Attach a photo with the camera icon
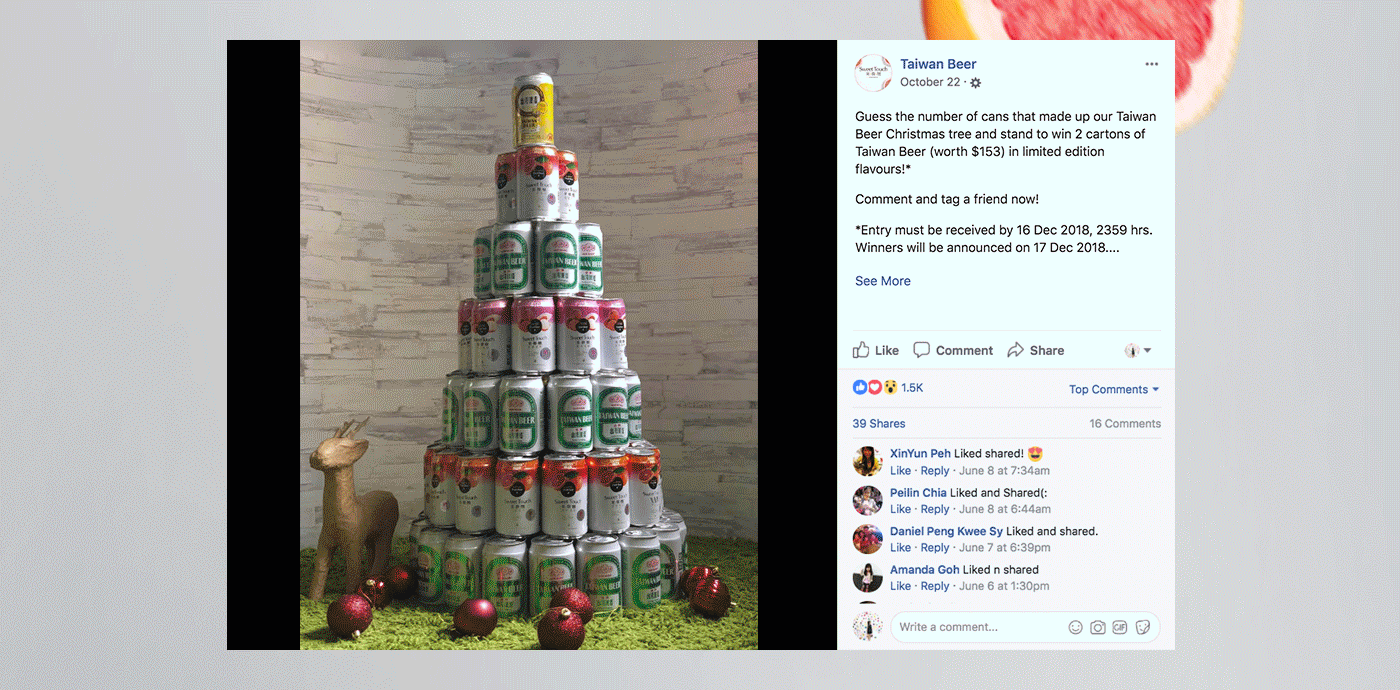Viewport: 1400px width, 690px height. pyautogui.click(x=1098, y=627)
